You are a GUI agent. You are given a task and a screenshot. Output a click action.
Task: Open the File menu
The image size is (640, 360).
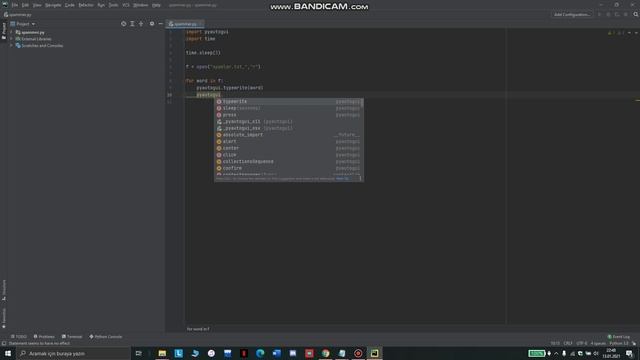[15, 5]
